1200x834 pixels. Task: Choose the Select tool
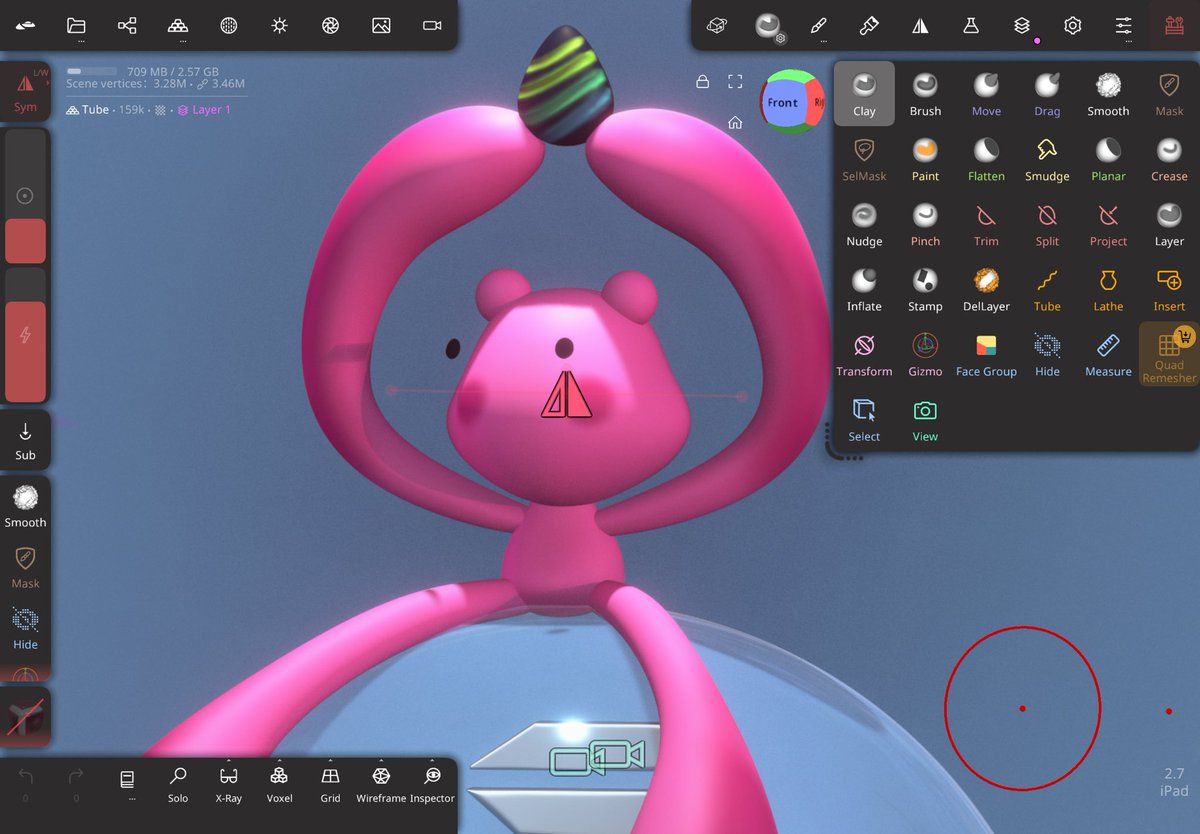pos(864,419)
